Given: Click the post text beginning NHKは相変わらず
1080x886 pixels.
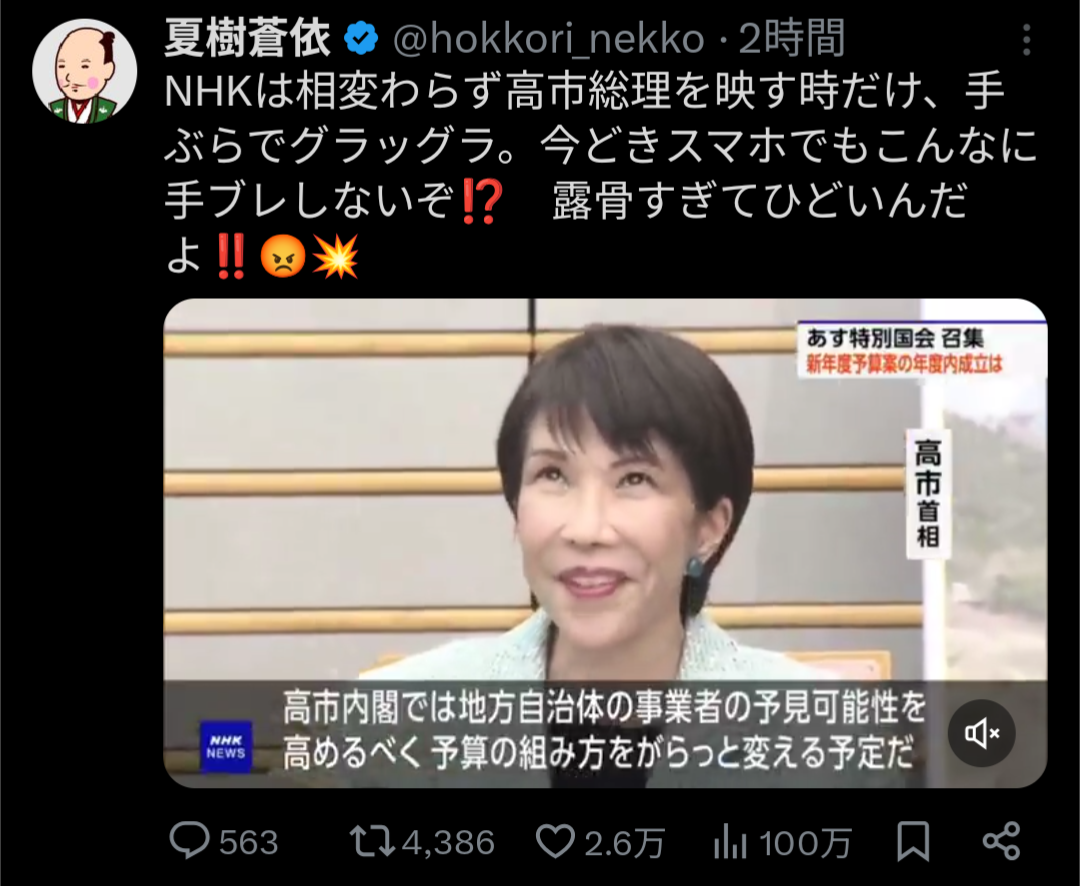Looking at the screenshot, I should pyautogui.click(x=601, y=174).
